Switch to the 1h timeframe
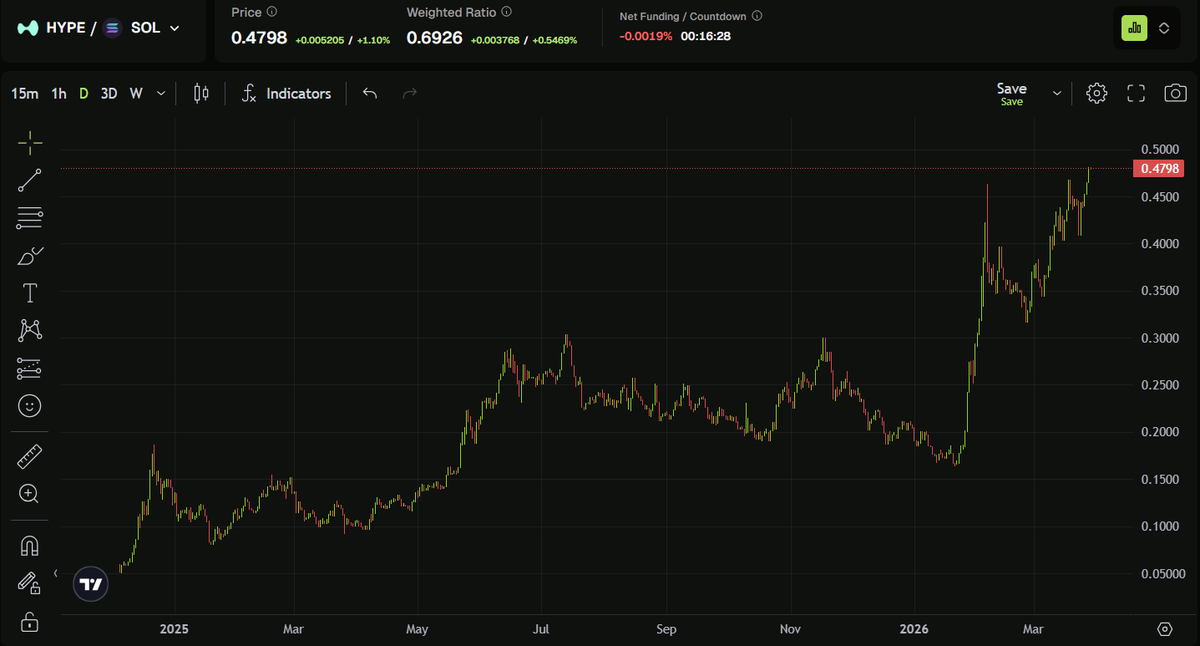This screenshot has height=646, width=1200. click(x=59, y=93)
